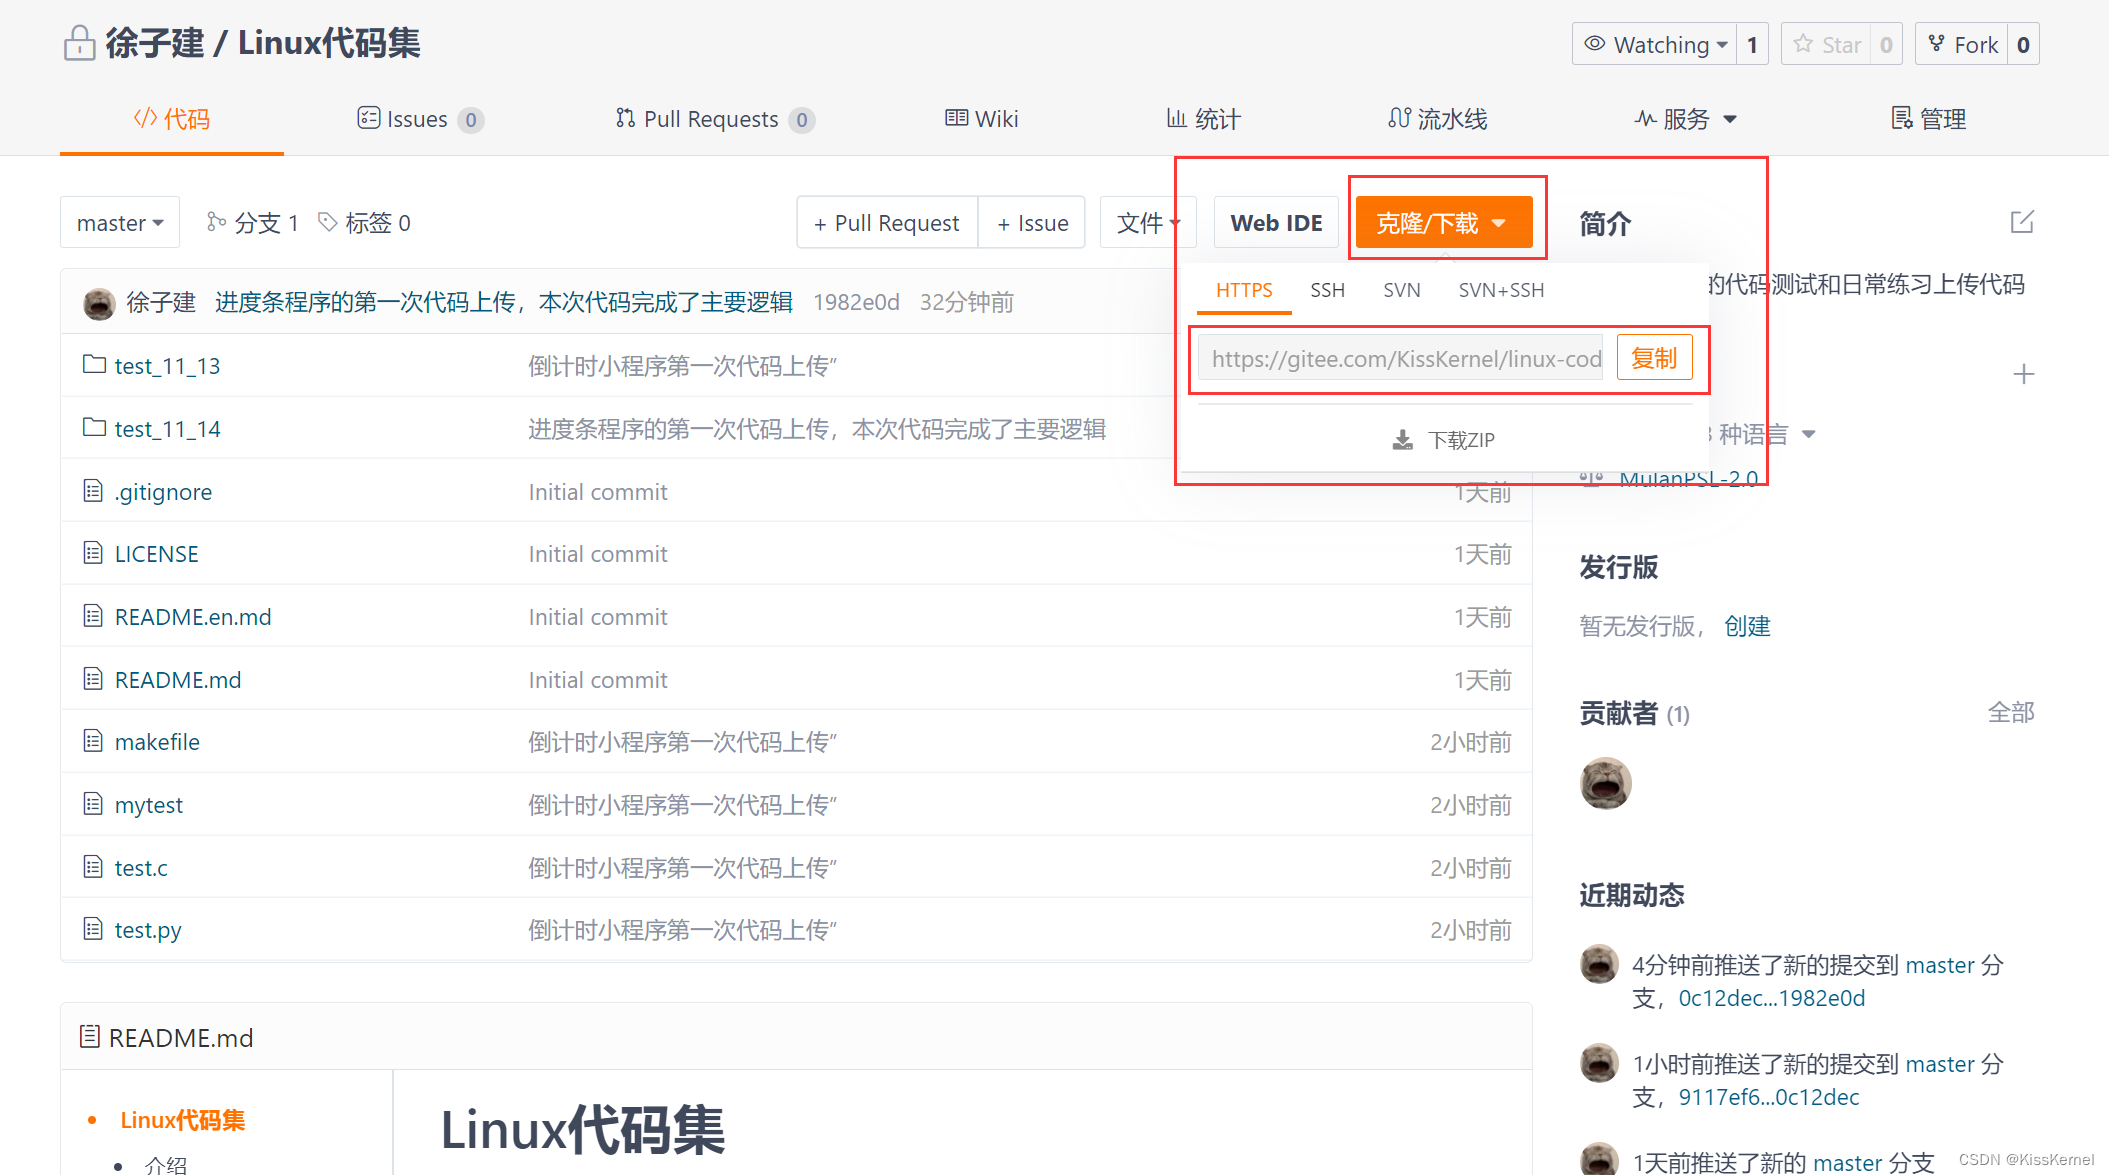2109x1175 pixels.
Task: Open the test_11_13 folder
Action: coord(167,366)
